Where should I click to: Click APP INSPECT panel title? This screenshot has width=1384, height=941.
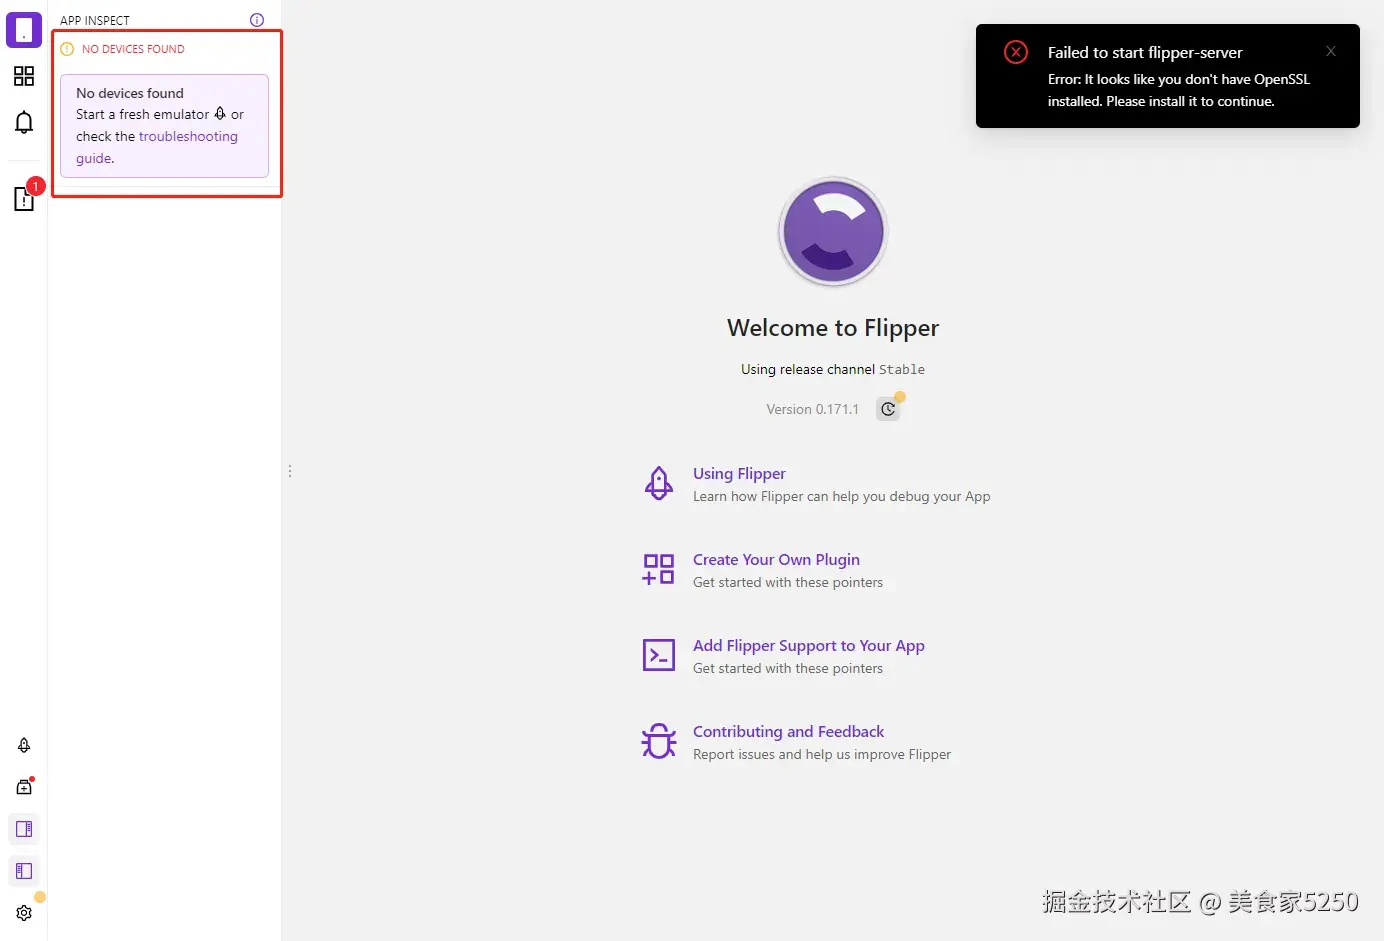coord(95,20)
